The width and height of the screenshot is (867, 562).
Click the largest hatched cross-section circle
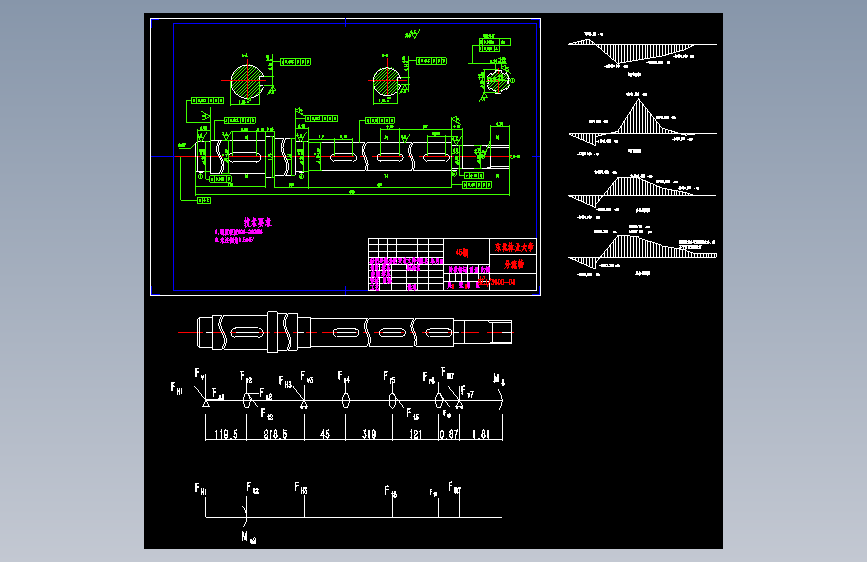click(x=247, y=81)
